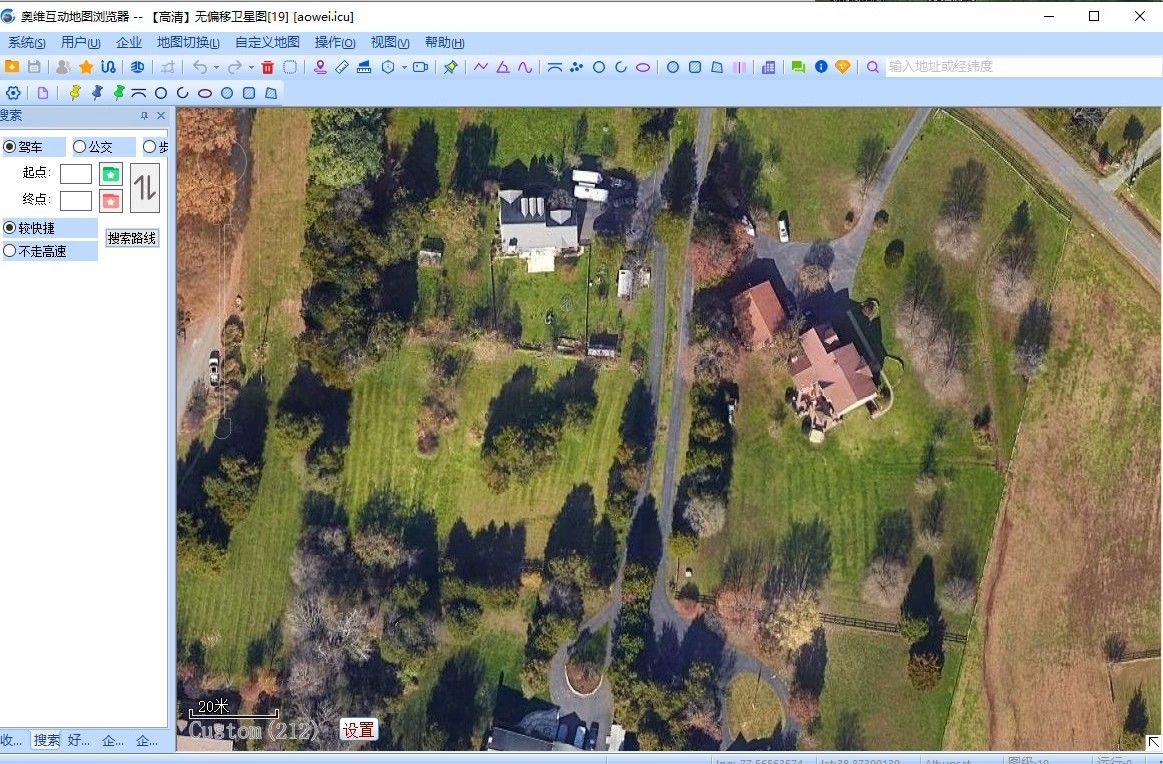Screen dimensions: 1163x764
Task: Click the green chat message icon
Action: [798, 67]
